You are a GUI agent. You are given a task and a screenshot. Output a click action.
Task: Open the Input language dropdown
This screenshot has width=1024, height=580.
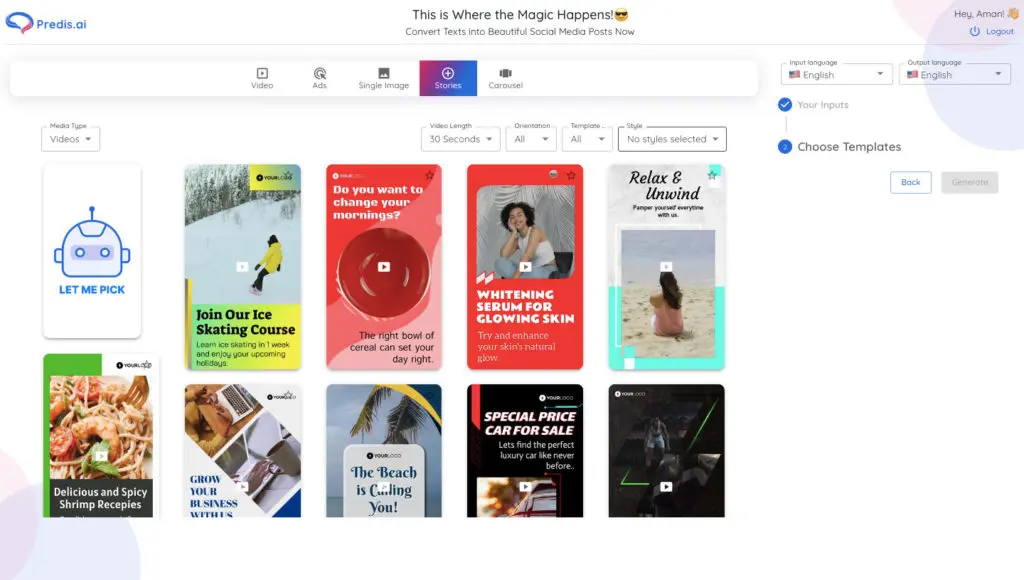837,74
